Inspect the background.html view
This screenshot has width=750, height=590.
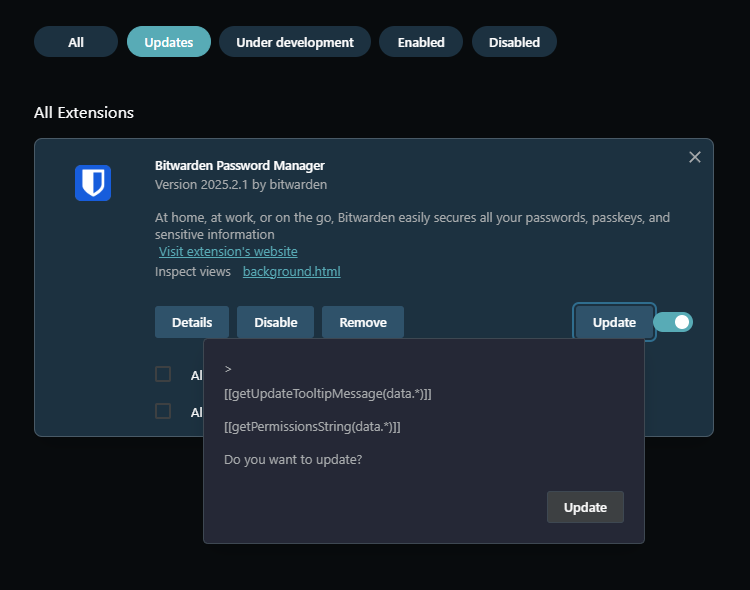click(292, 271)
